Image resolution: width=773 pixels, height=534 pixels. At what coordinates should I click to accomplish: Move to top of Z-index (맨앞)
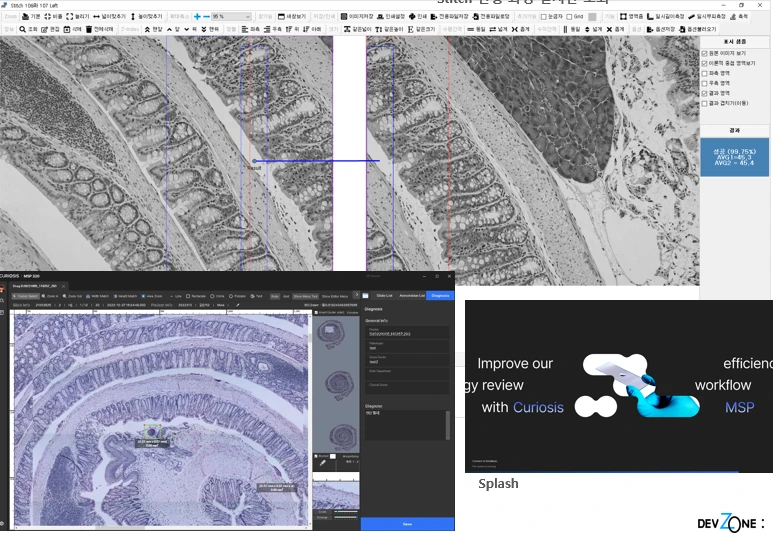point(153,29)
